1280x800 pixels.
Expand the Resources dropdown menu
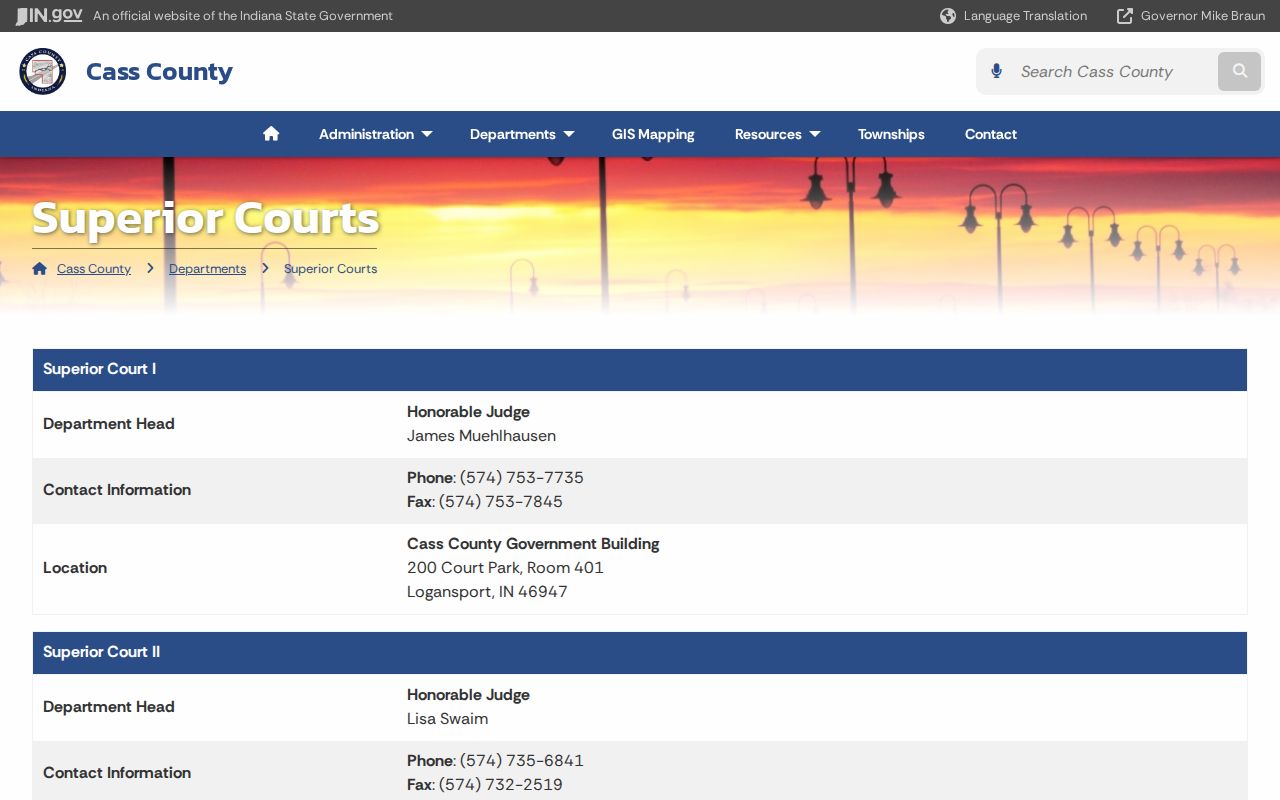pos(777,134)
